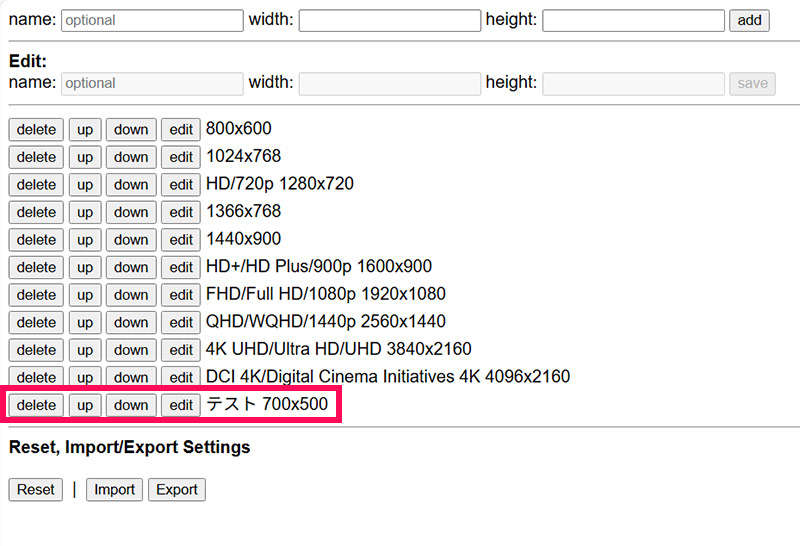800x546 pixels.
Task: Edit the 800x600 entry
Action: click(x=181, y=130)
